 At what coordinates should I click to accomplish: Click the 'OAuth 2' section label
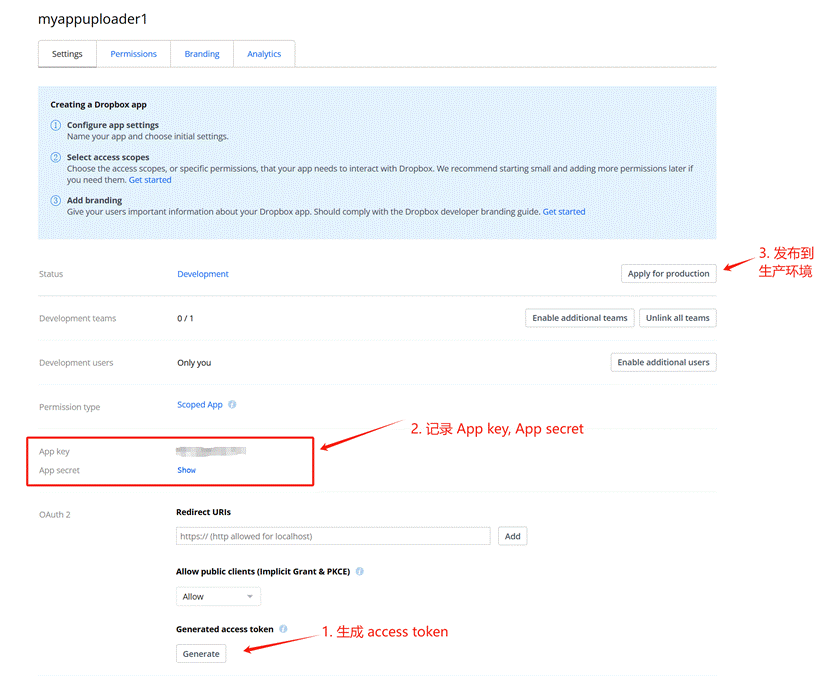55,515
